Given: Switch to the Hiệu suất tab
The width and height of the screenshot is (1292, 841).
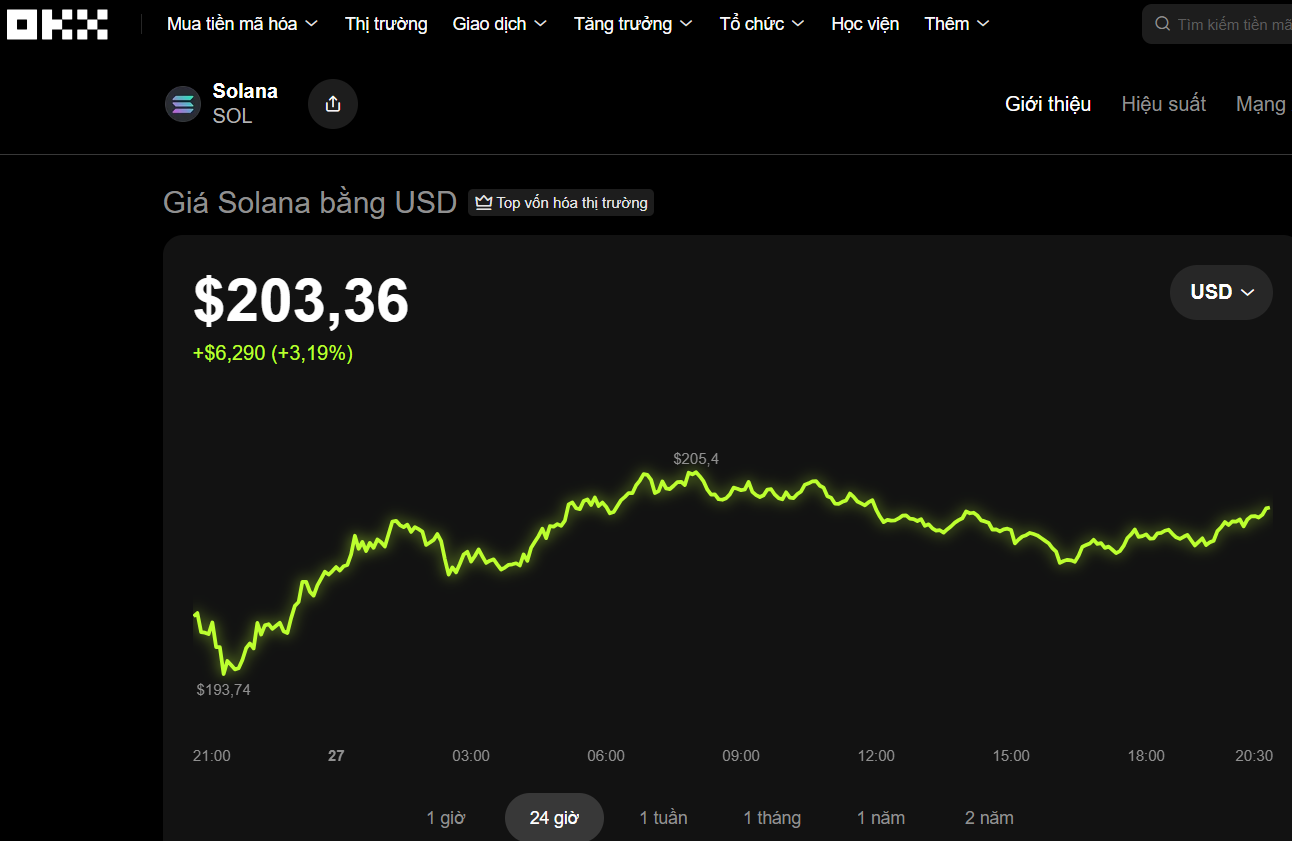Looking at the screenshot, I should click(x=1163, y=104).
